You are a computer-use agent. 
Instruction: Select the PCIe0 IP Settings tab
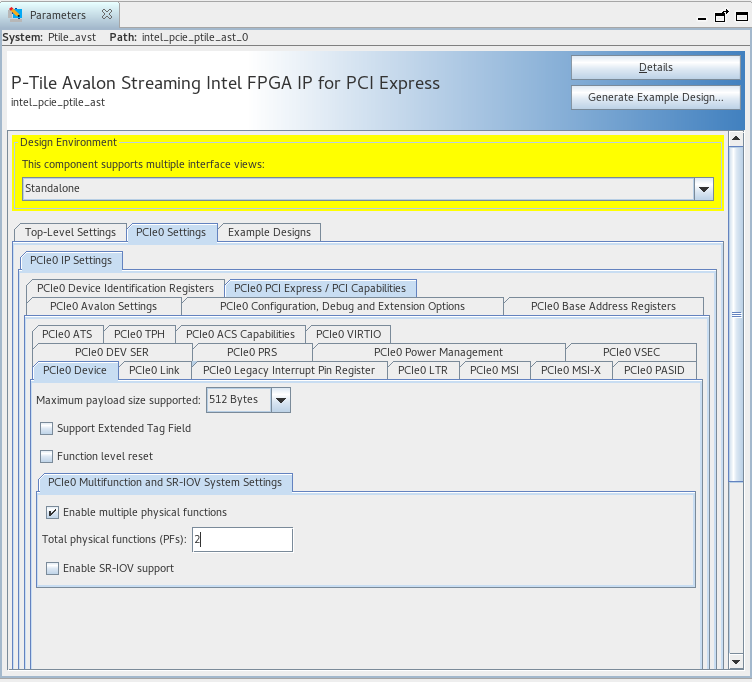pyautogui.click(x=71, y=260)
